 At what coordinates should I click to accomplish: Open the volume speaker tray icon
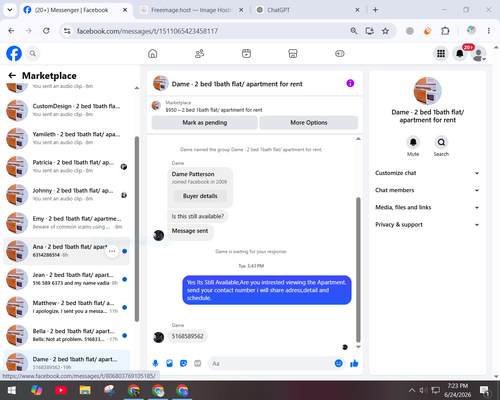pos(423,390)
